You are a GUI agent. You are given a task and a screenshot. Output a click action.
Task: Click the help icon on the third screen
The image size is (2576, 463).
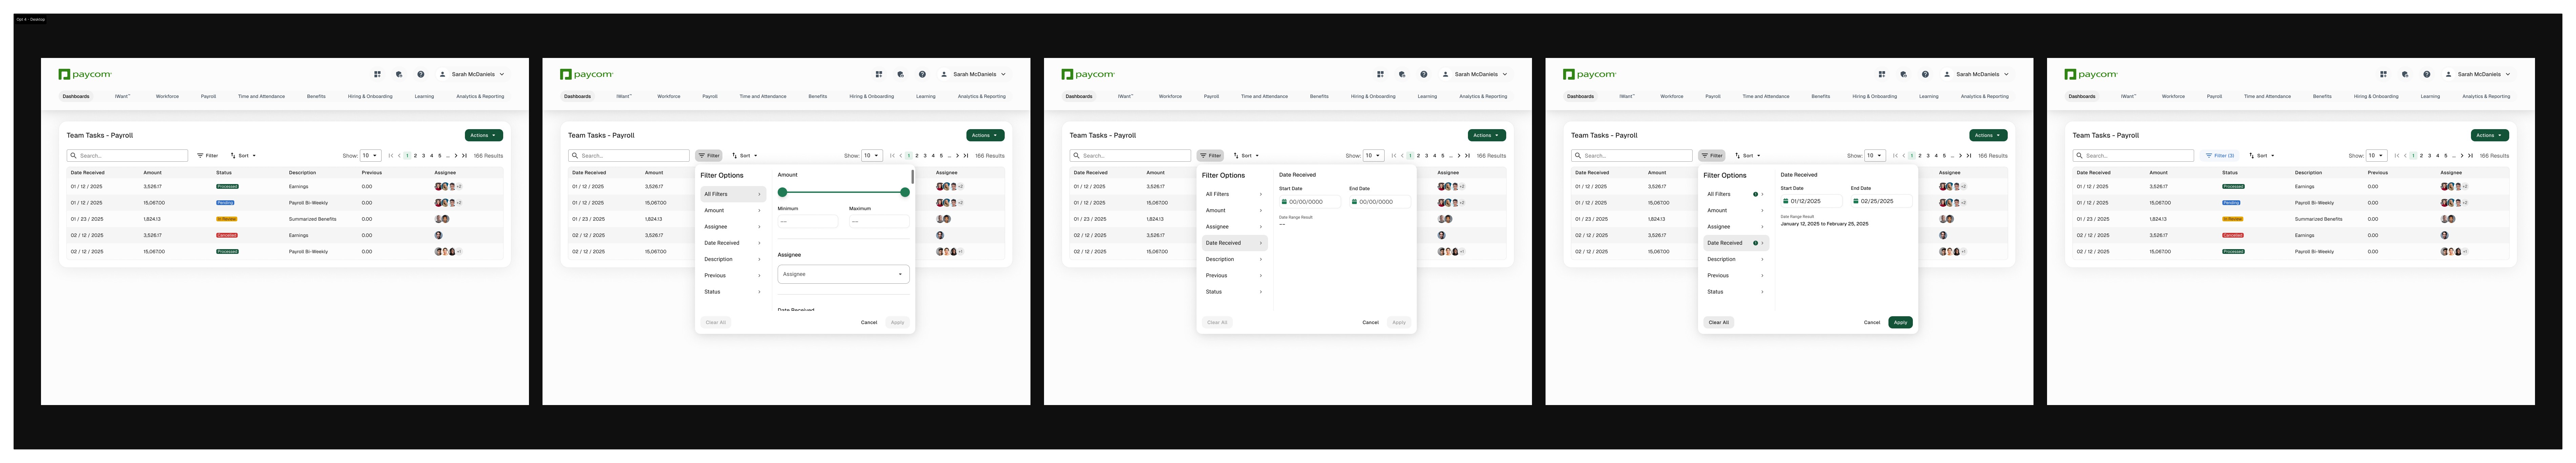[1424, 74]
